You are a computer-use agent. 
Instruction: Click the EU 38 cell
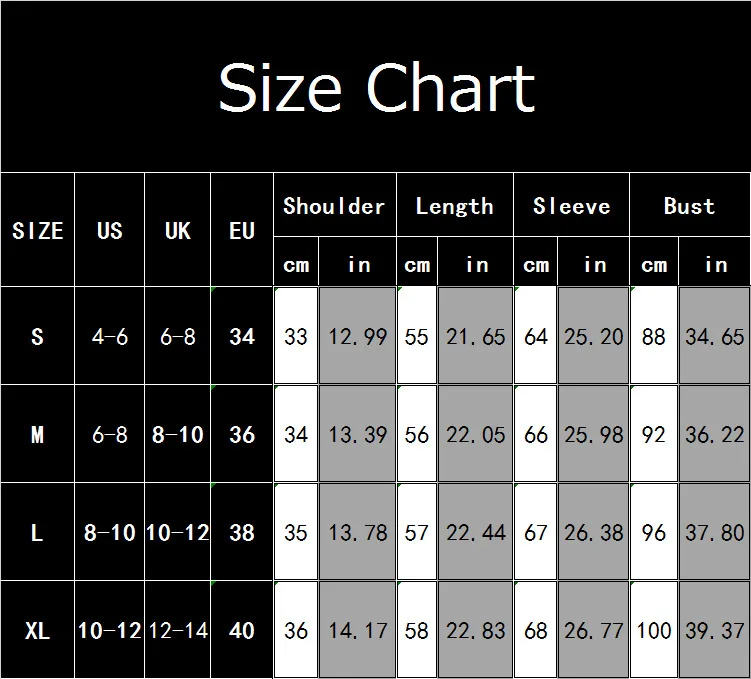[x=242, y=533]
